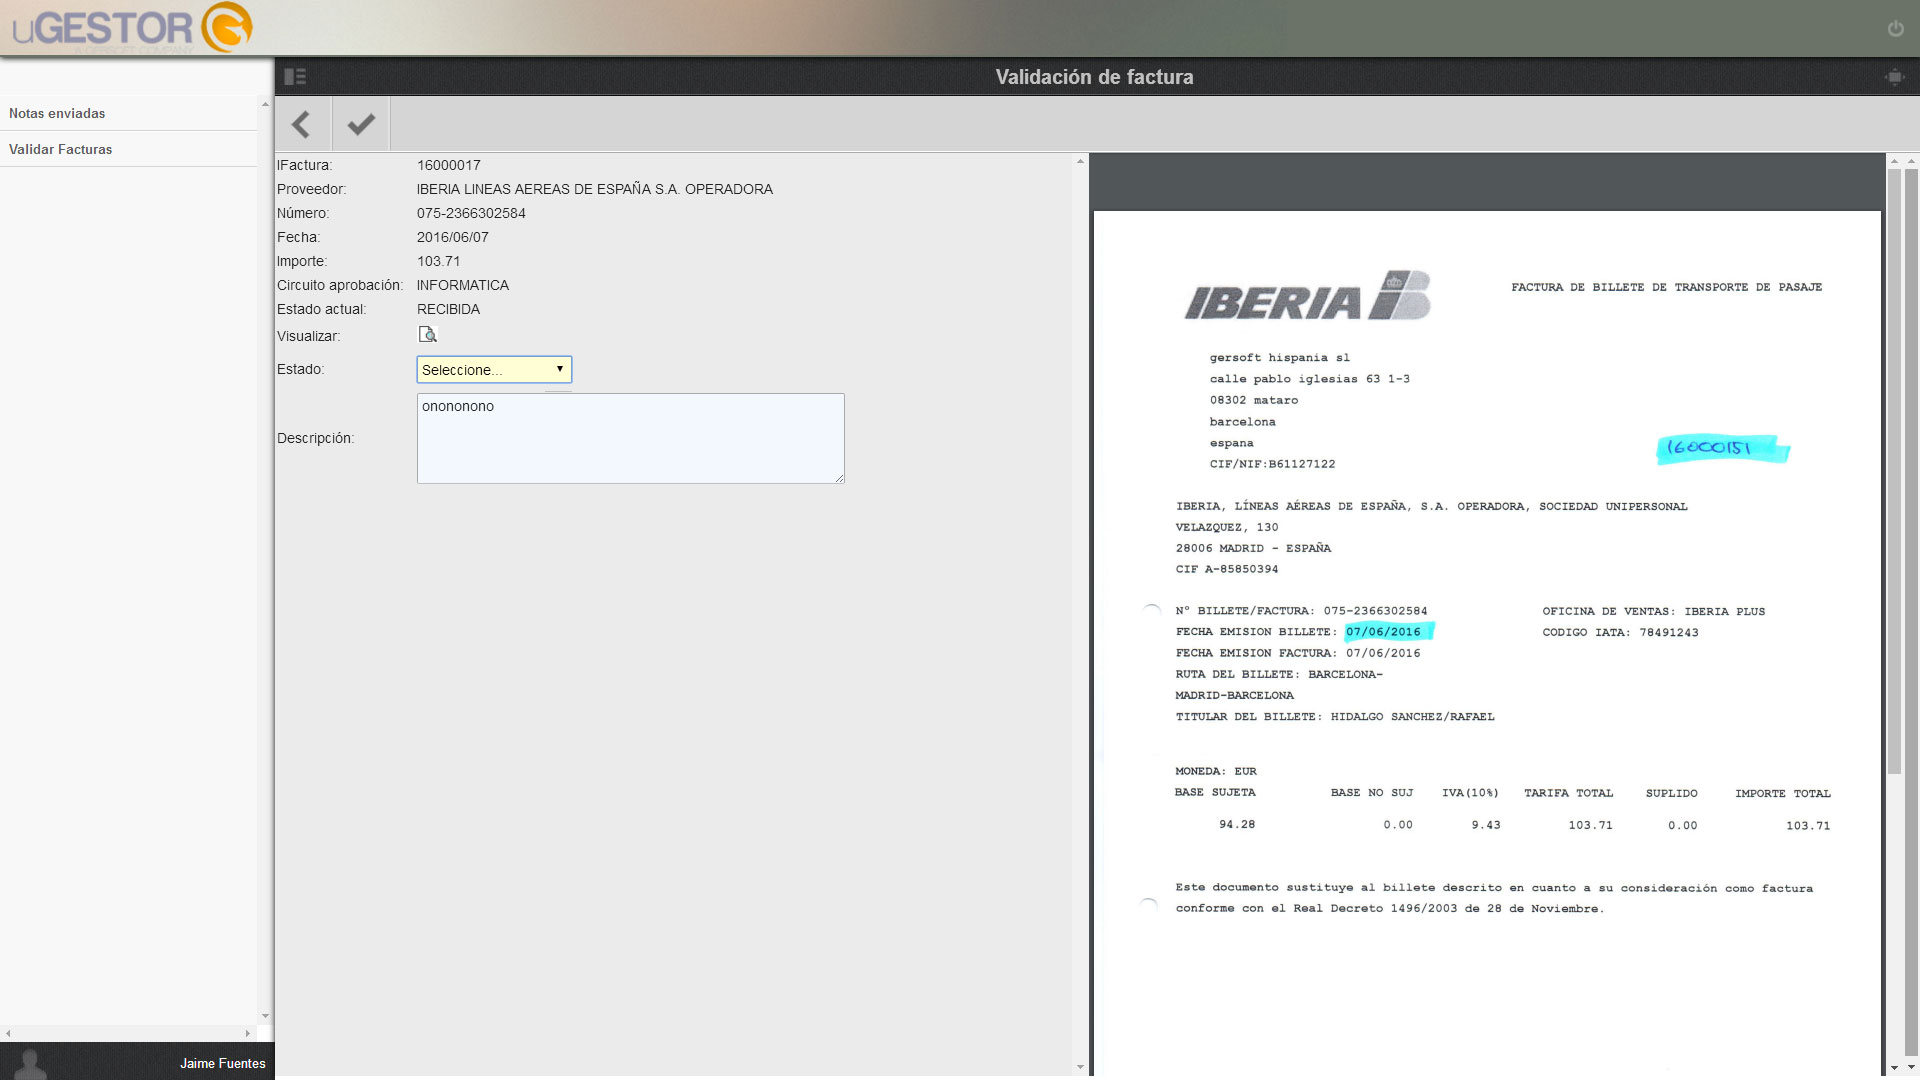Click the scroll down arrow of document viewer
Screen dimensions: 1920x1080
click(x=1894, y=1067)
